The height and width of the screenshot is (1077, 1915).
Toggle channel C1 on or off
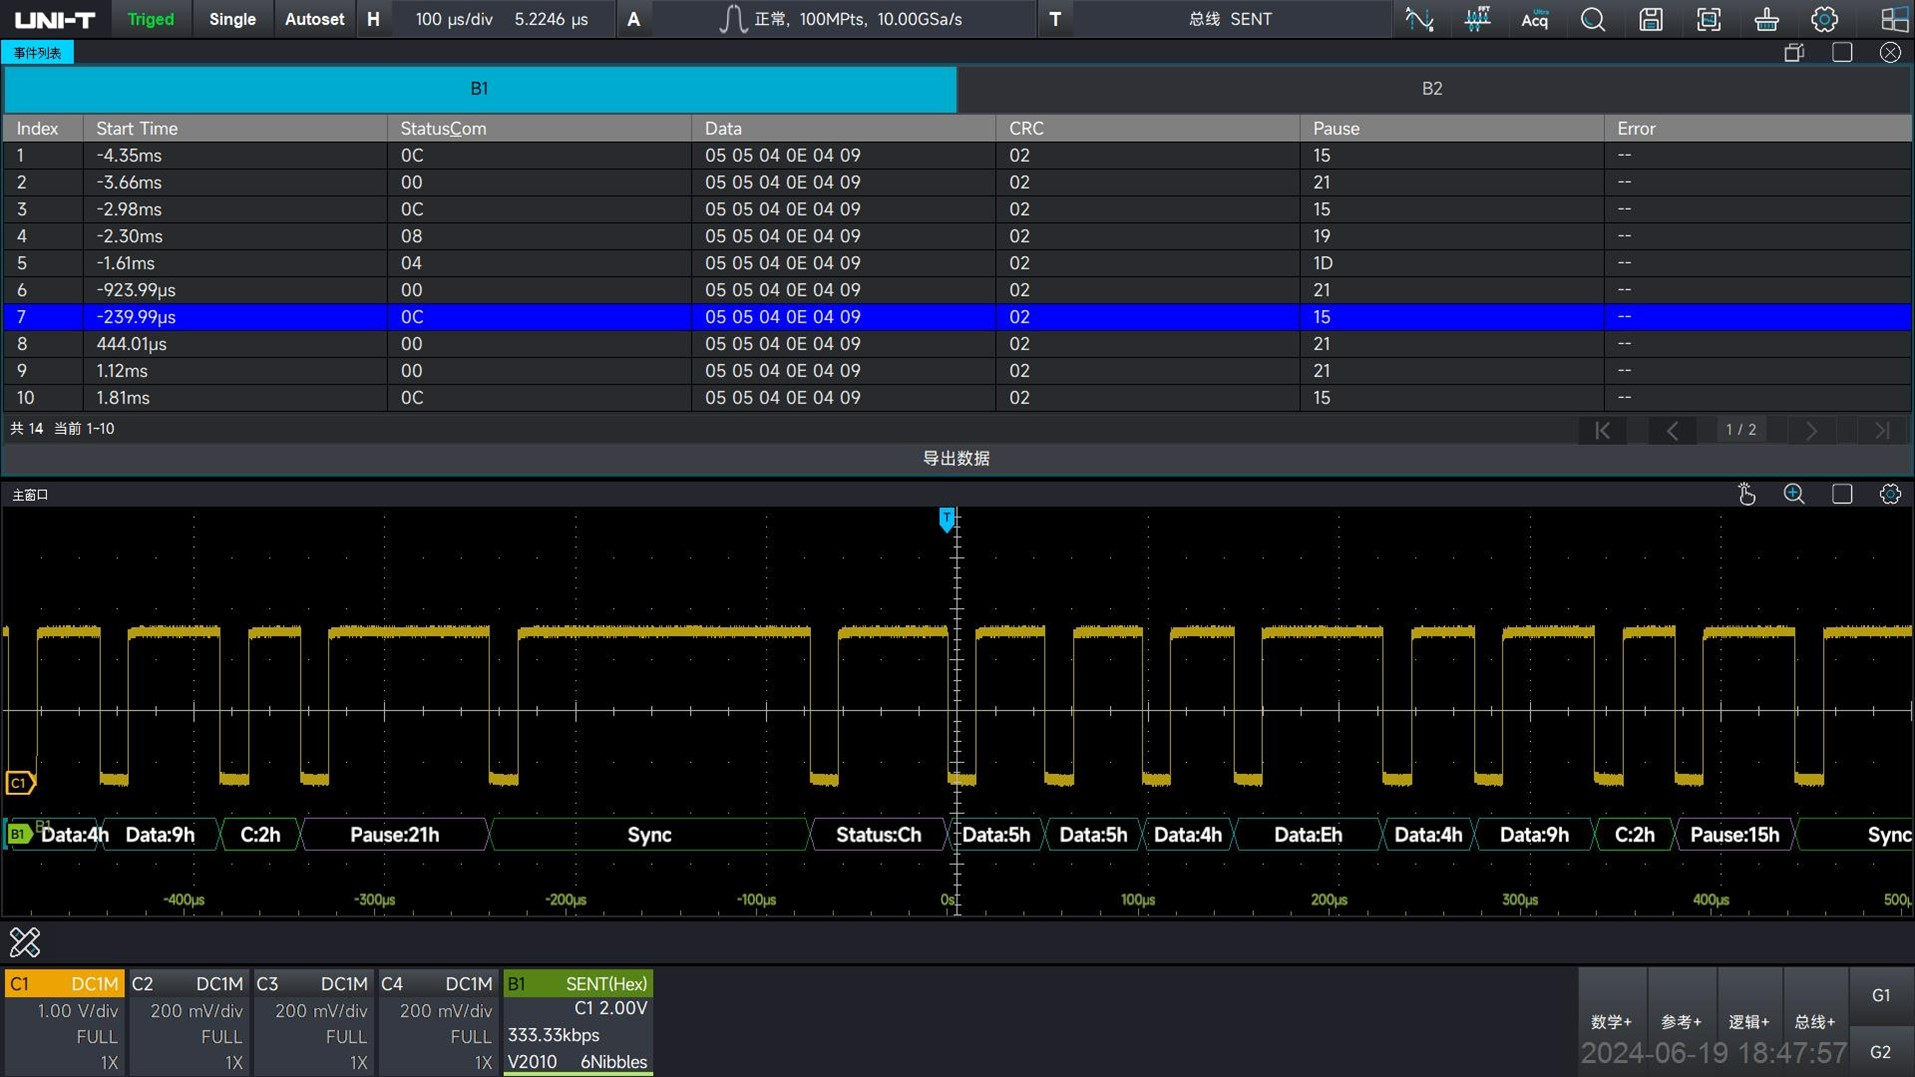[x=65, y=984]
